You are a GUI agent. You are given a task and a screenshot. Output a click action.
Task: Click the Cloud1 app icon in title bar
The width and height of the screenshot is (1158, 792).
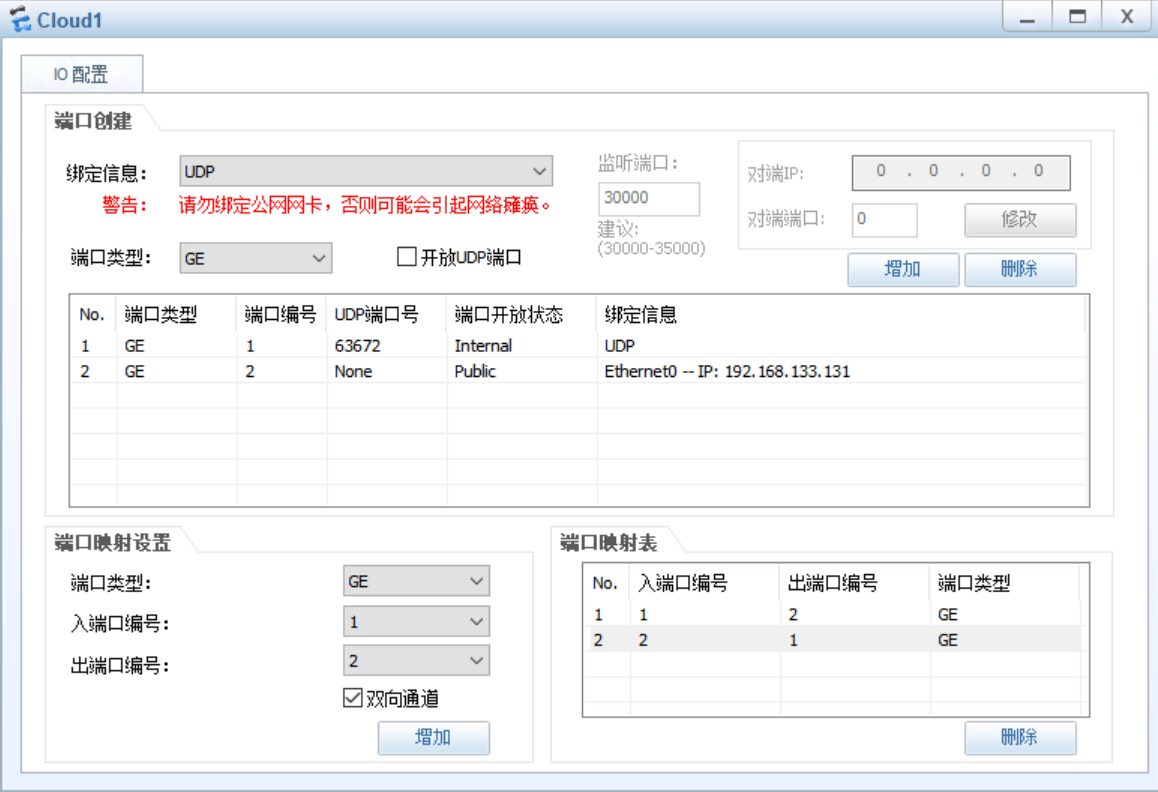(20, 20)
